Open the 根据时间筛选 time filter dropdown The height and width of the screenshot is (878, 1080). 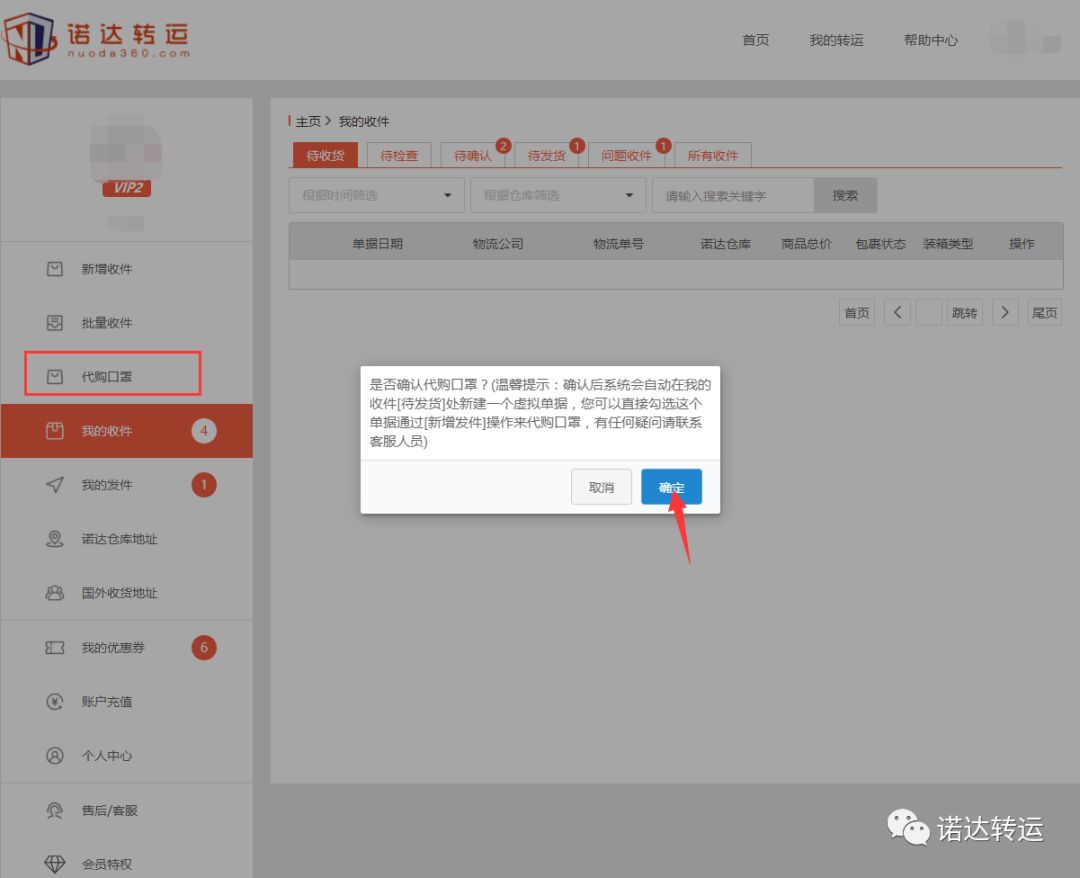pyautogui.click(x=375, y=195)
